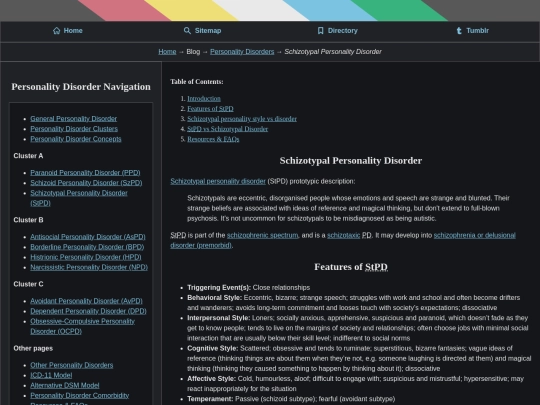Open Borderline Personality Disorder (BPD) link

tap(87, 247)
